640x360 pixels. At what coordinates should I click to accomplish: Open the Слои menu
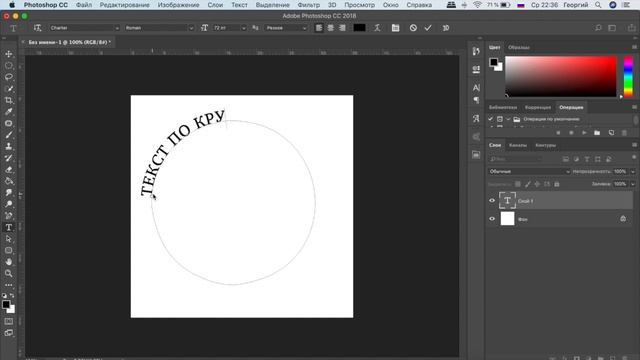215,5
